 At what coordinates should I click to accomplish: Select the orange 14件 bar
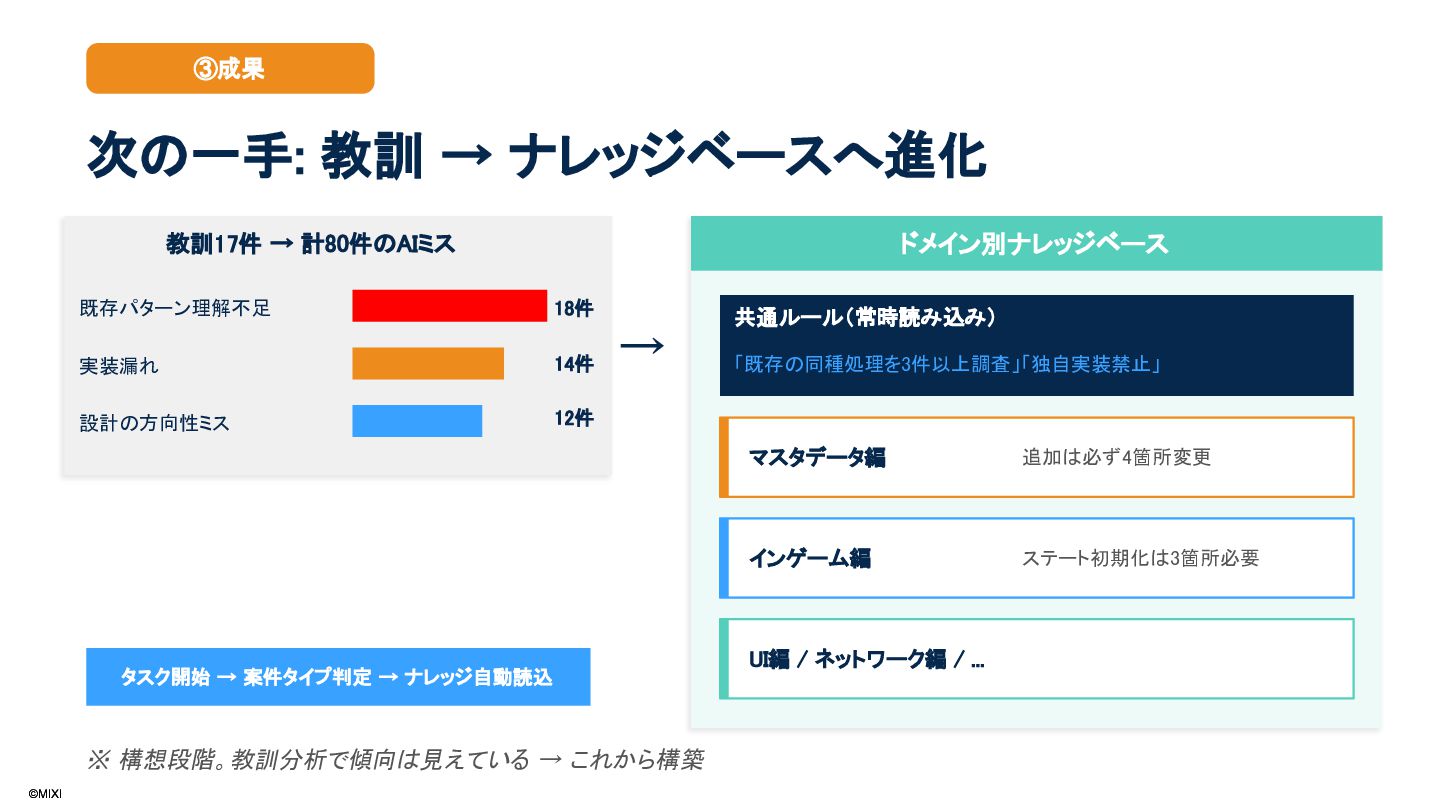428,364
